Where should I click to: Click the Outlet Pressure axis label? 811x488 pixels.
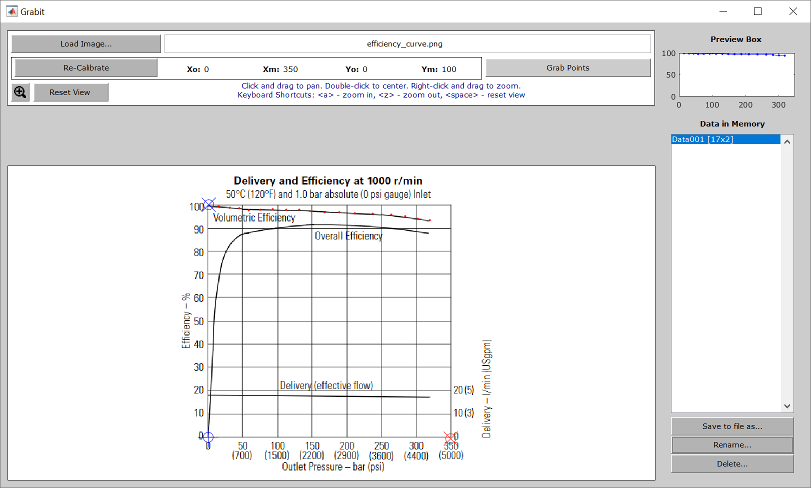(333, 467)
